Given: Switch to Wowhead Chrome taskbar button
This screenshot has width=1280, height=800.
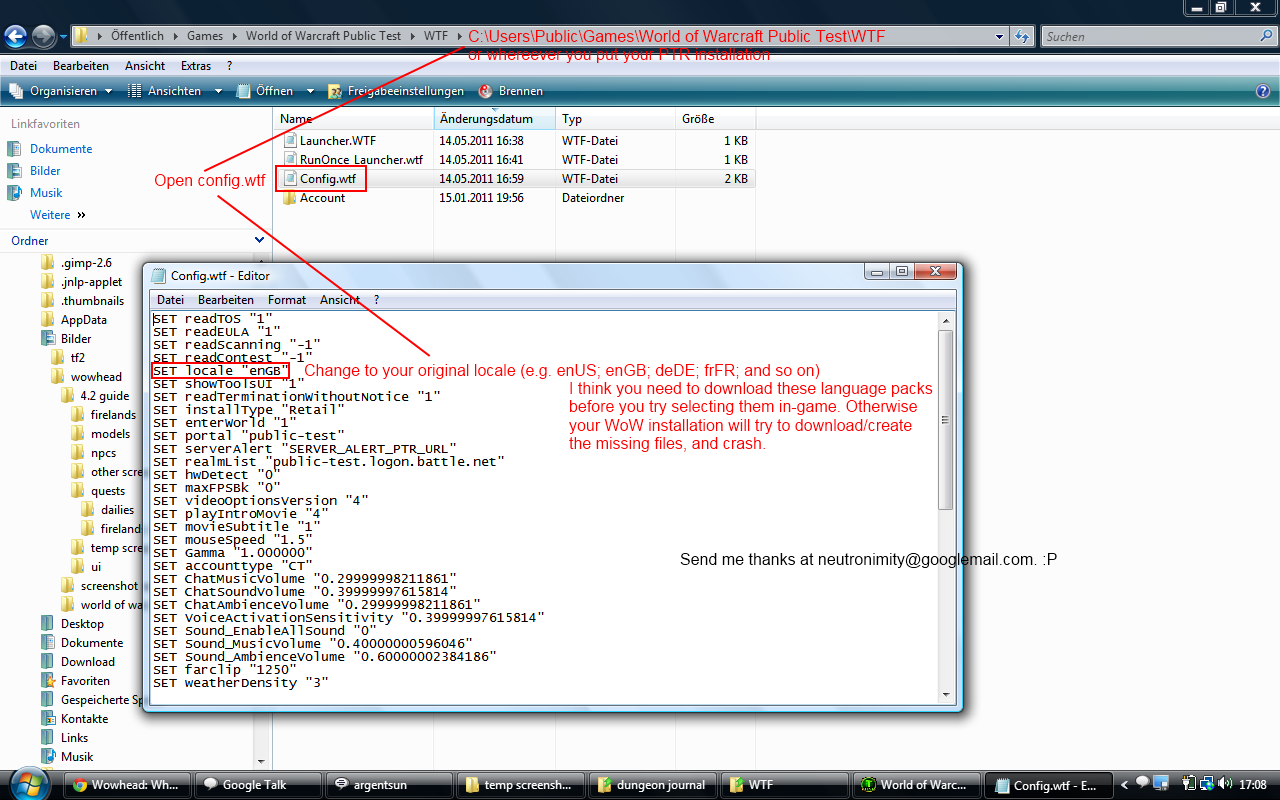Looking at the screenshot, I should [x=126, y=785].
